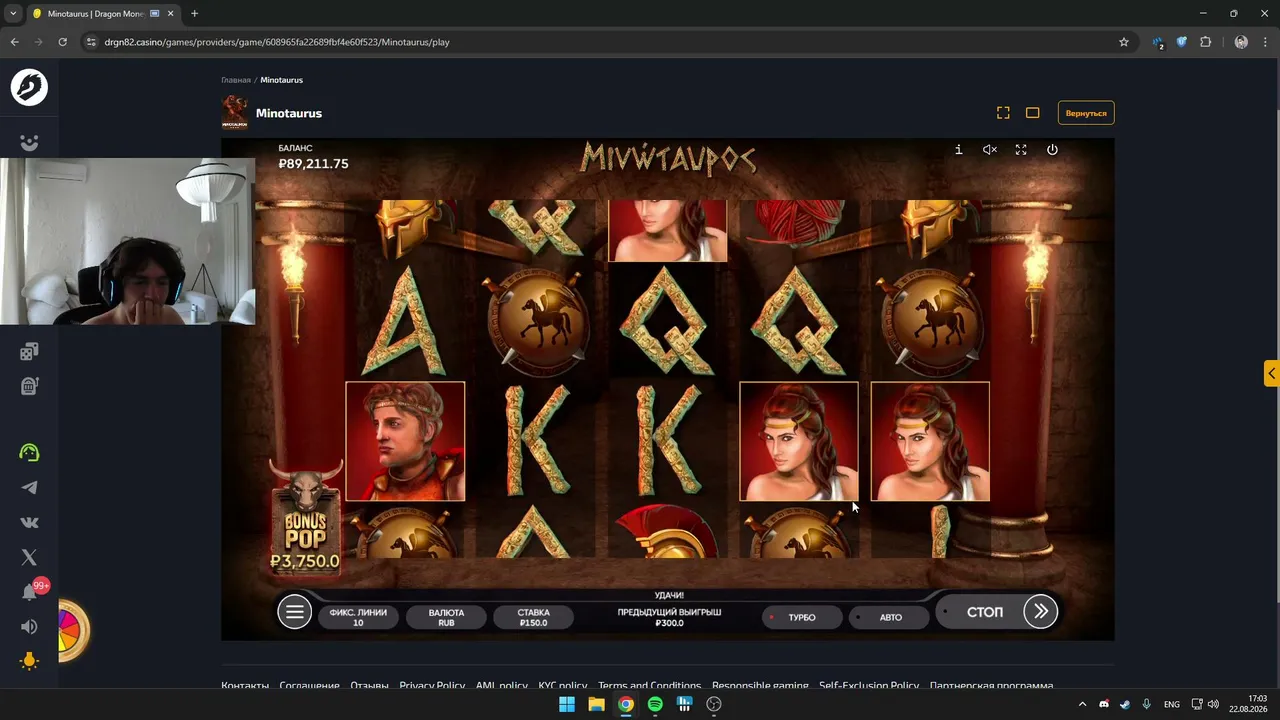Open the Отзывы footer link
The height and width of the screenshot is (720, 1280).
point(369,686)
